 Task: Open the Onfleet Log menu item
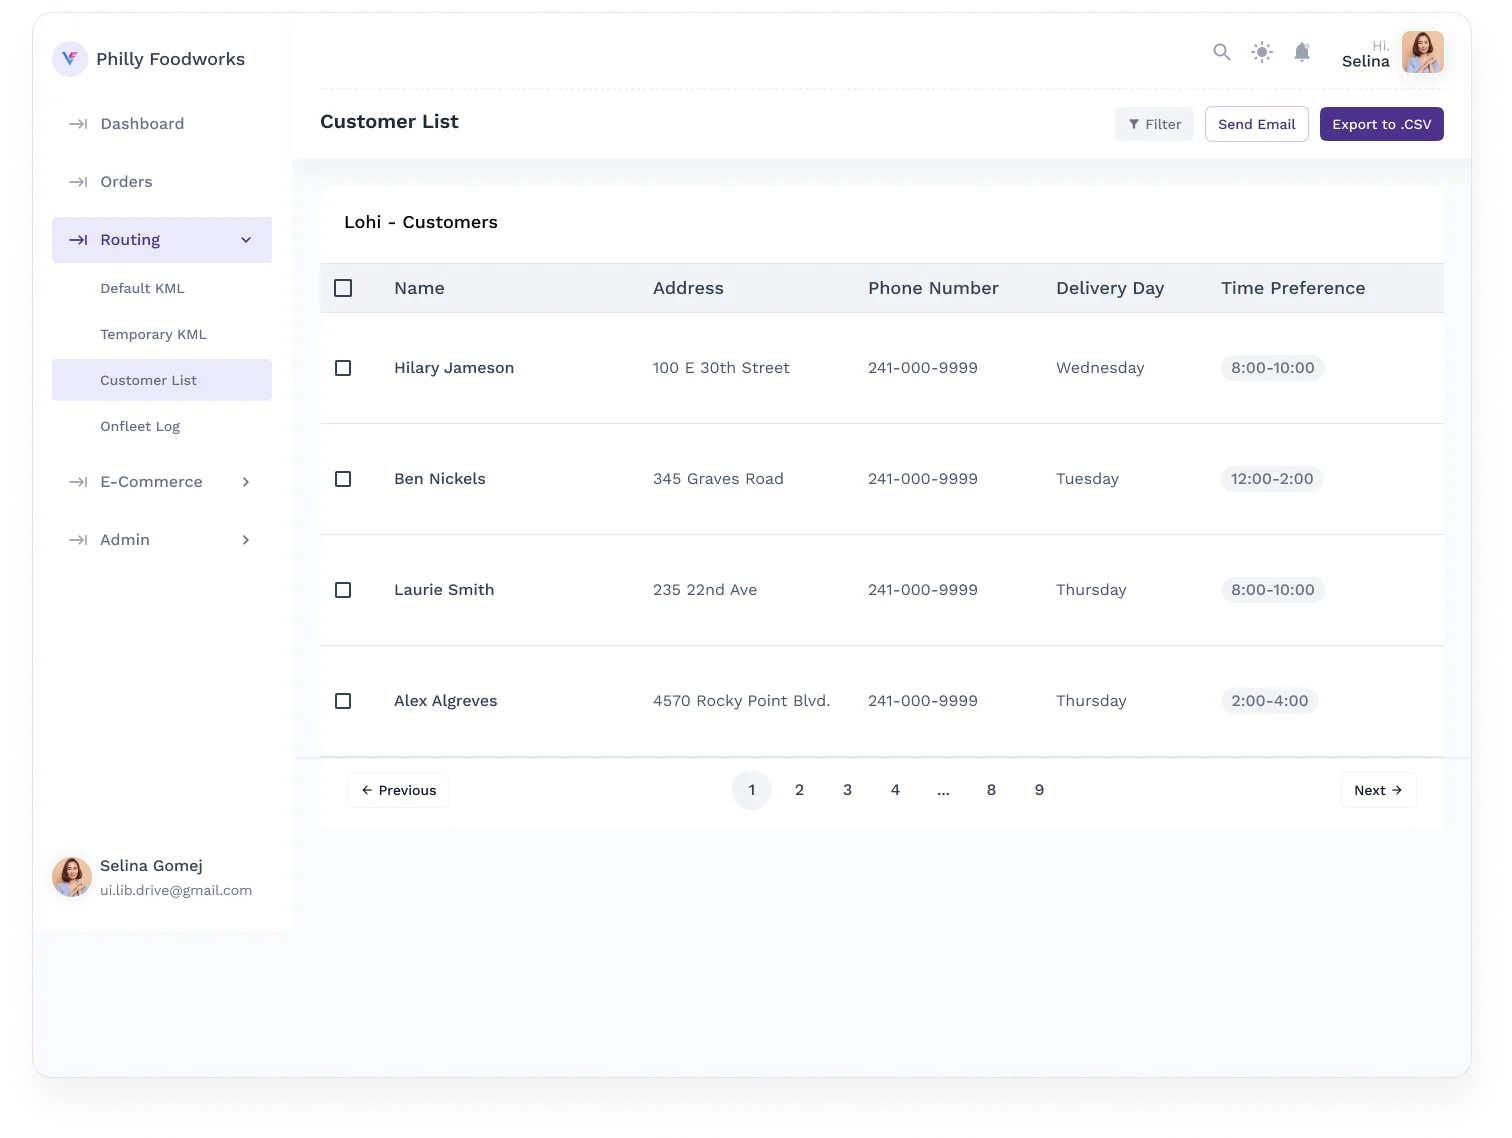coord(140,426)
